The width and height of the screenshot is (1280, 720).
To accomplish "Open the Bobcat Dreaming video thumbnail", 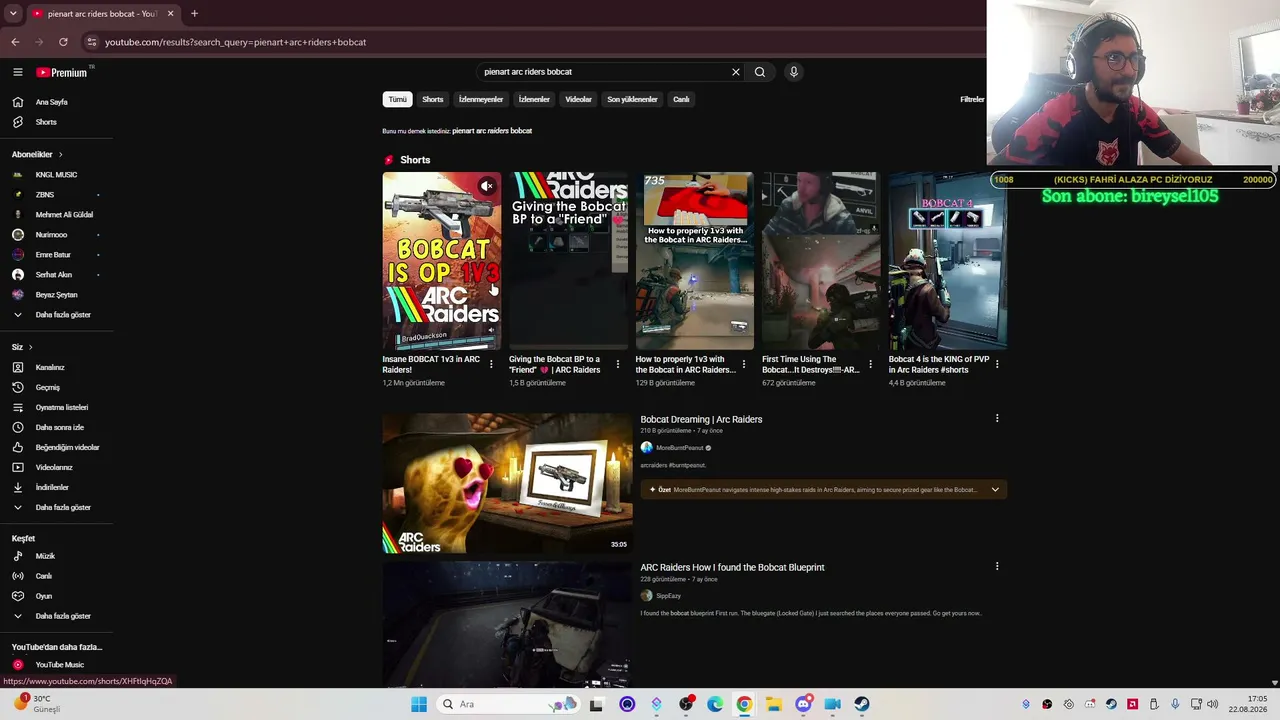I will point(507,484).
